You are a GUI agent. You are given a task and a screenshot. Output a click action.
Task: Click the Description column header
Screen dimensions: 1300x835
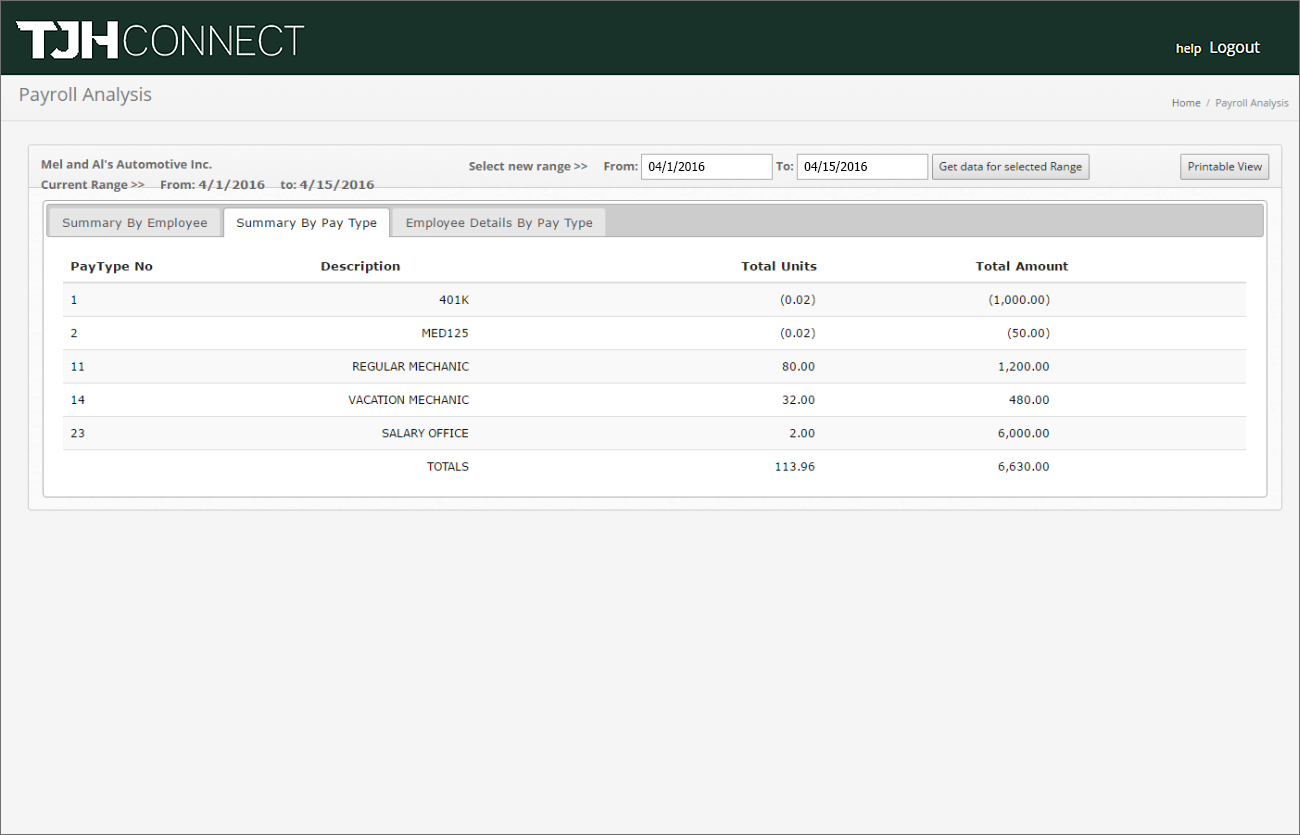360,266
